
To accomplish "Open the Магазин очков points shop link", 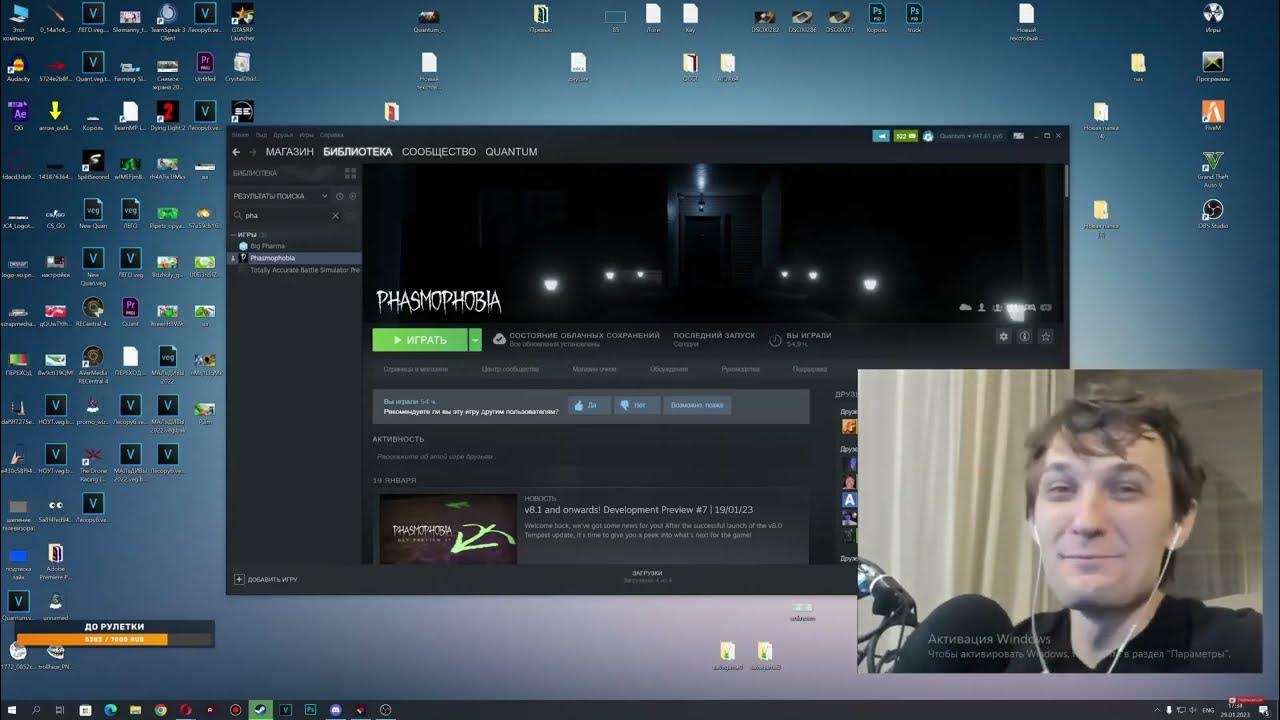I will pyautogui.click(x=594, y=369).
